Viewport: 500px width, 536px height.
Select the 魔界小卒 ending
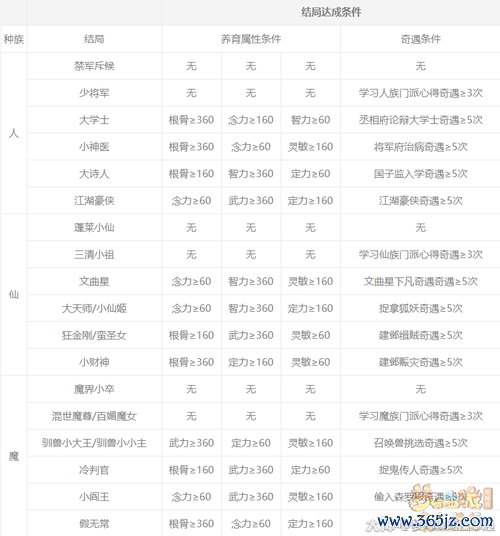[x=94, y=389]
